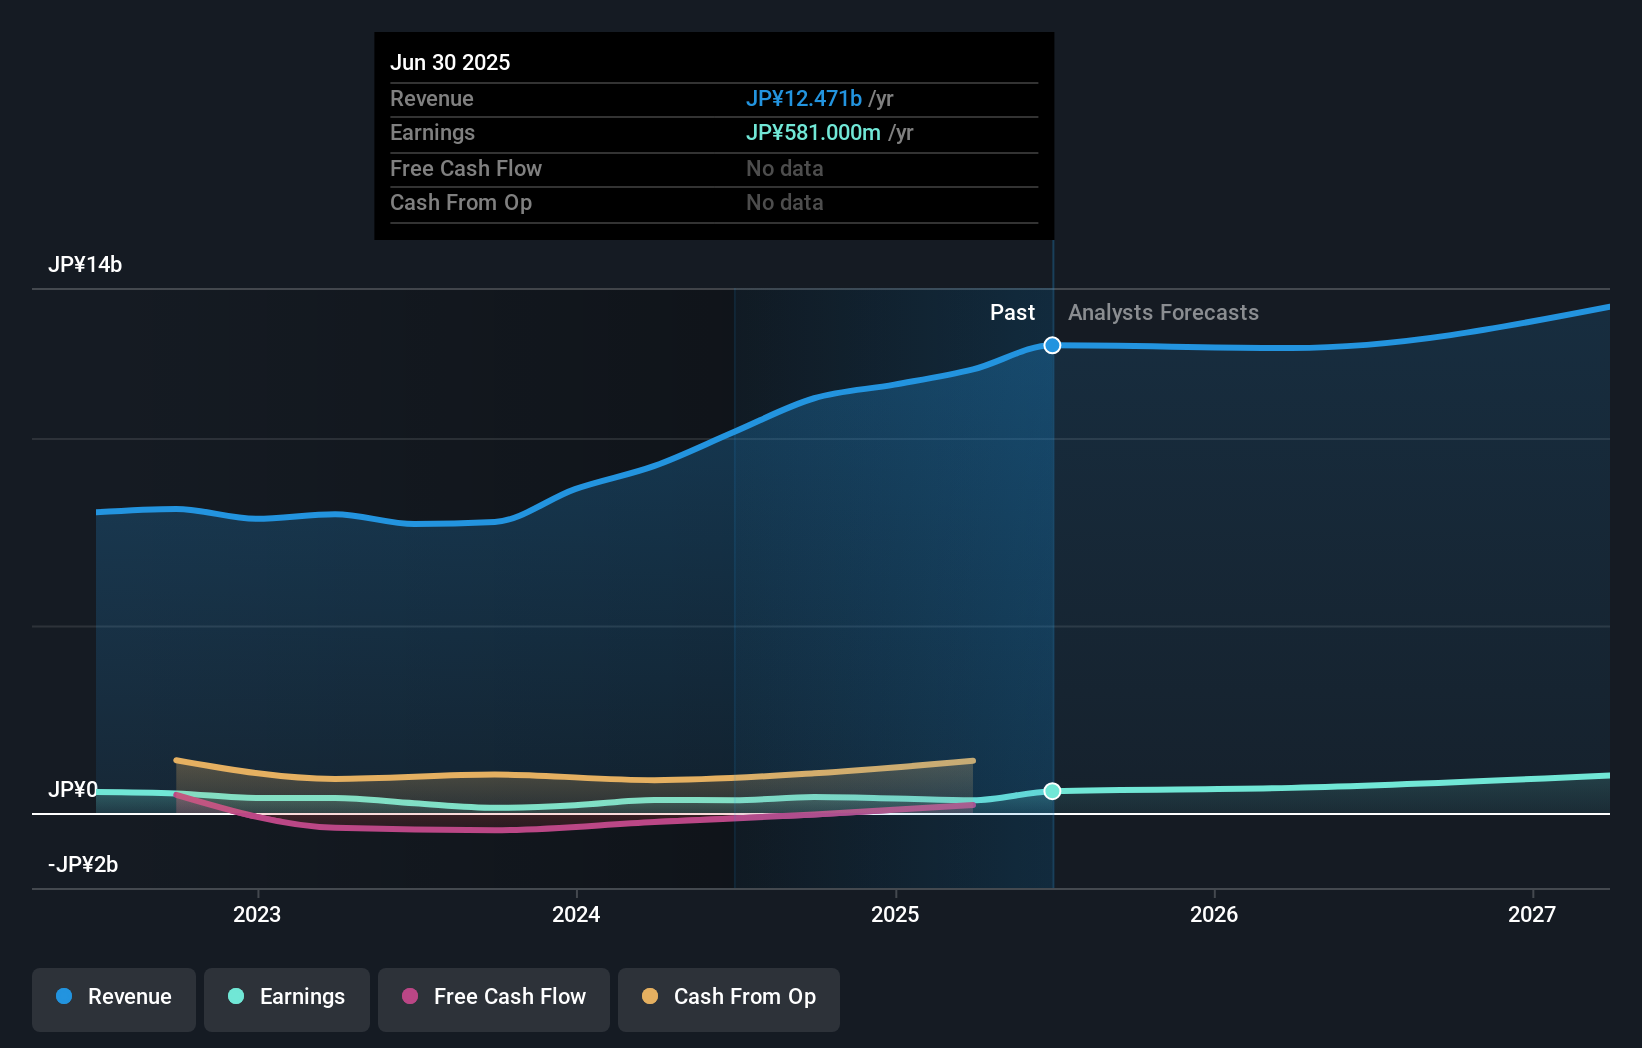Click the JP¥12.471b revenue value in tooltip
This screenshot has width=1642, height=1048.
coord(804,98)
